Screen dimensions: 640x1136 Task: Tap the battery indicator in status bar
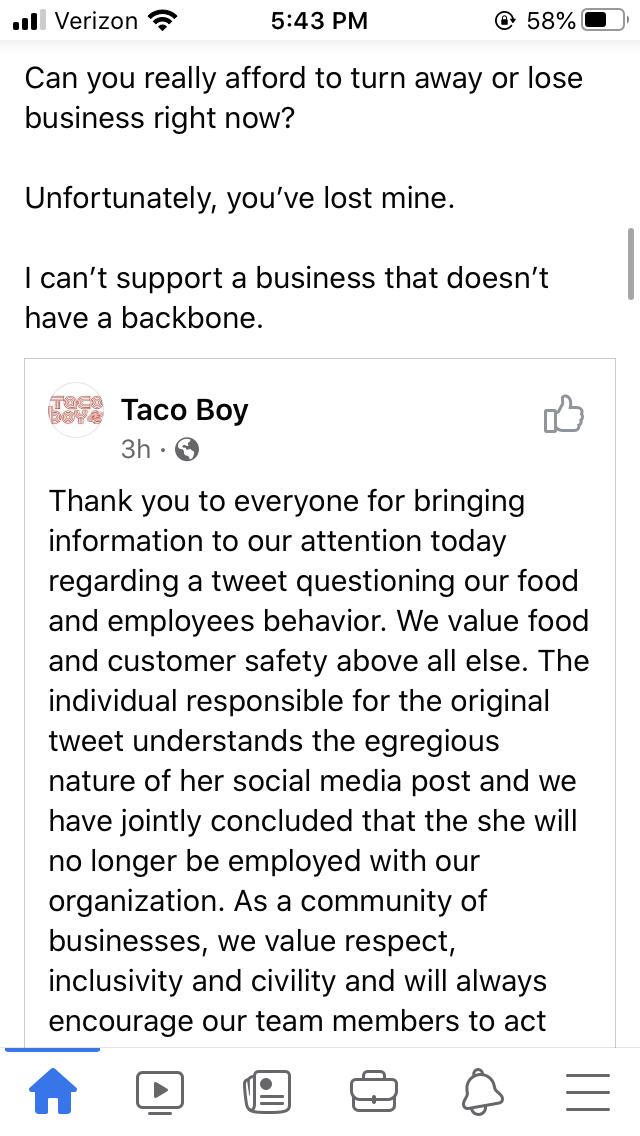605,20
